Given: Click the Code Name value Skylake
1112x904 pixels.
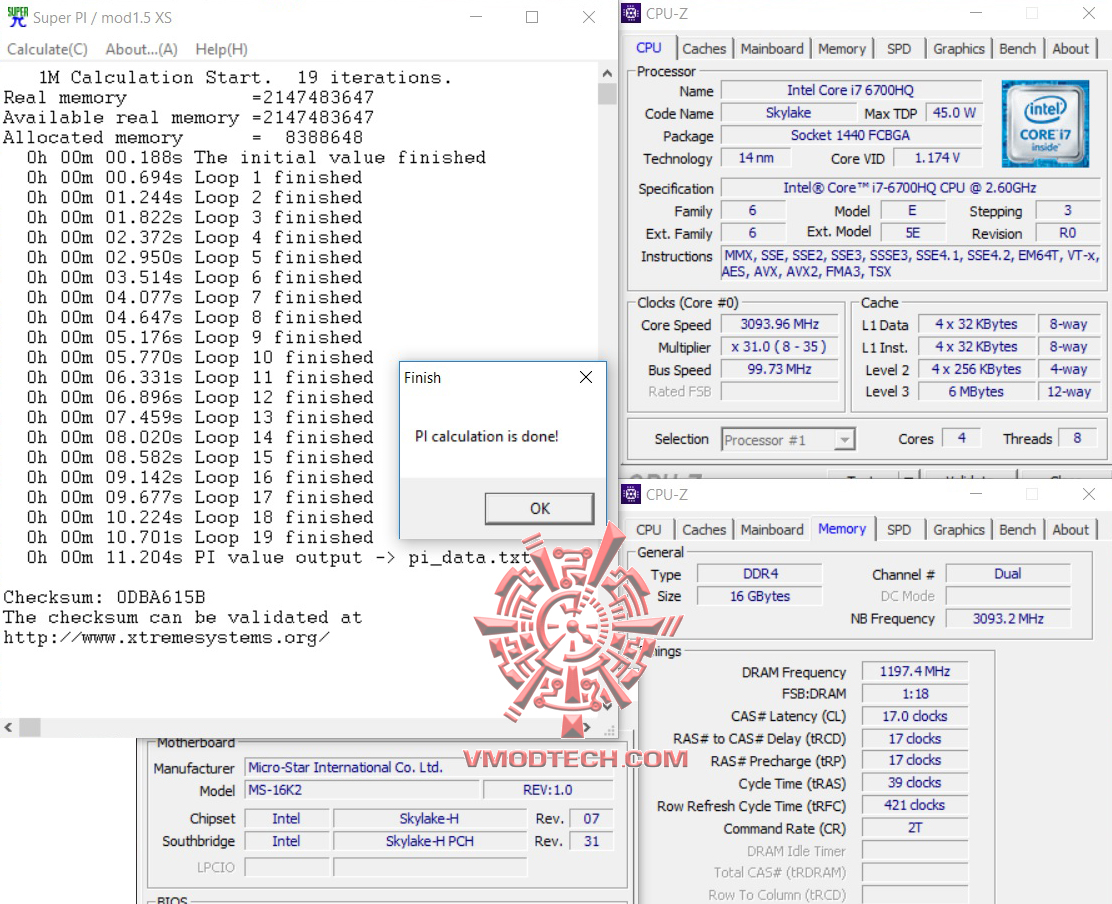Looking at the screenshot, I should click(x=788, y=113).
